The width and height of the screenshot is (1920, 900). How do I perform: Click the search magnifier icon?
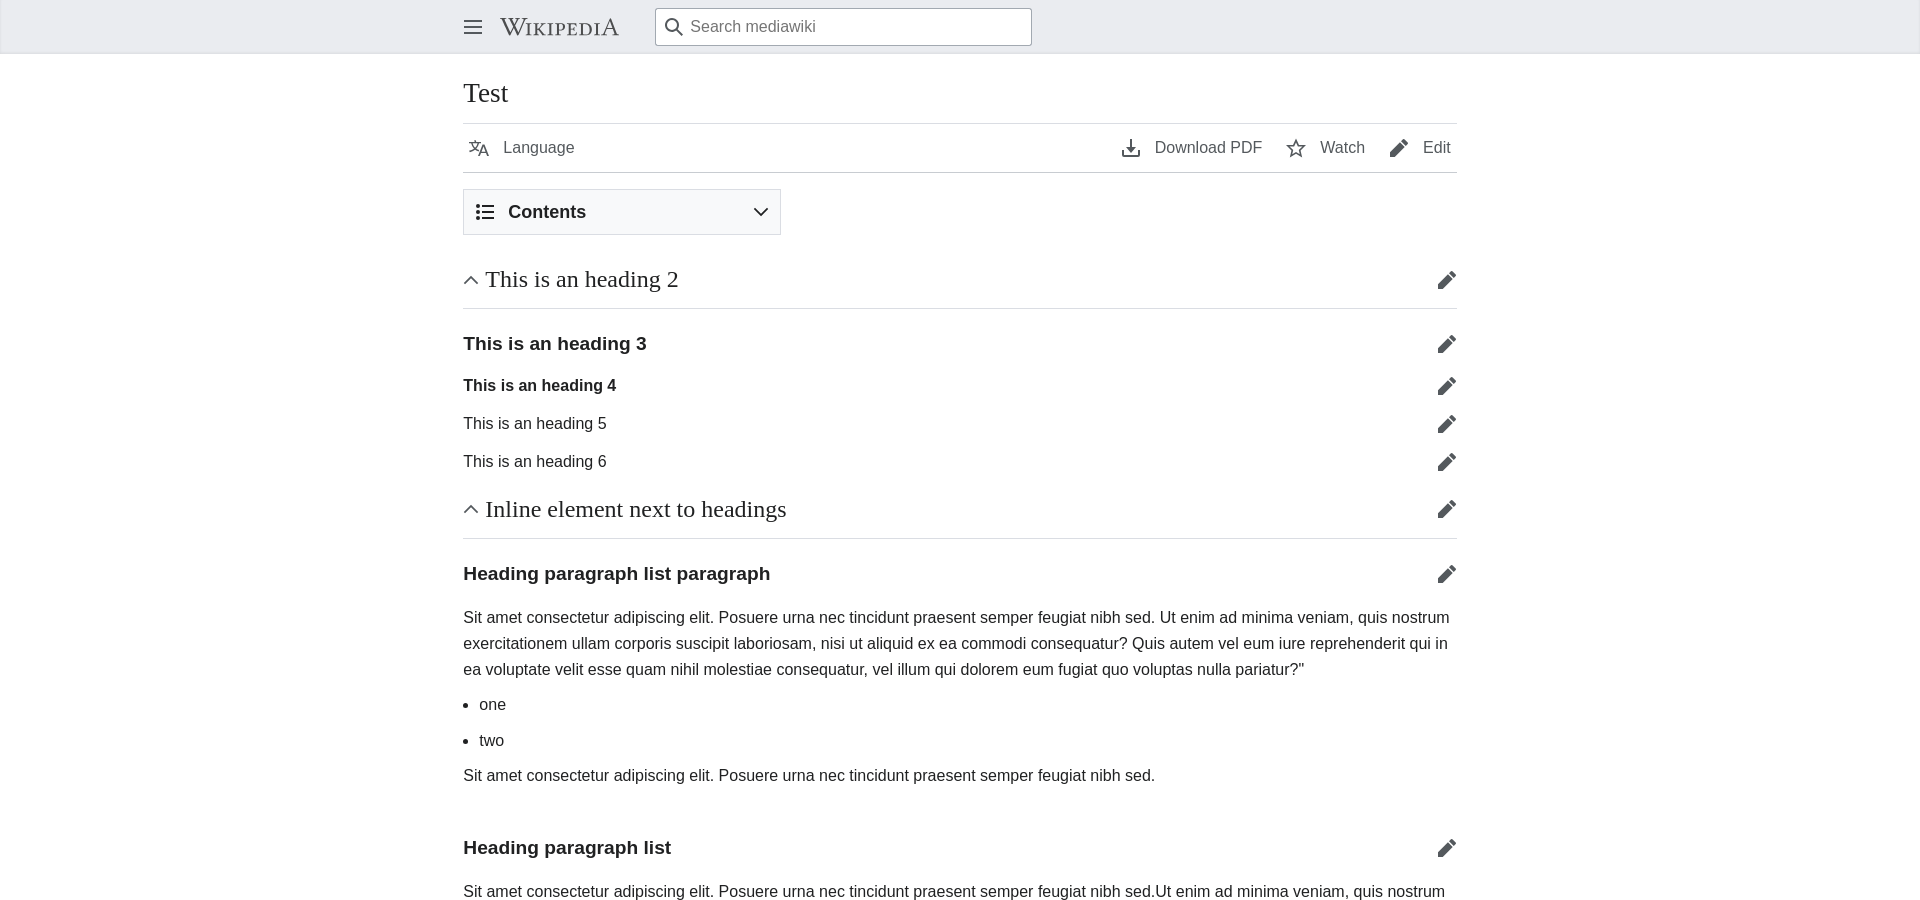674,27
